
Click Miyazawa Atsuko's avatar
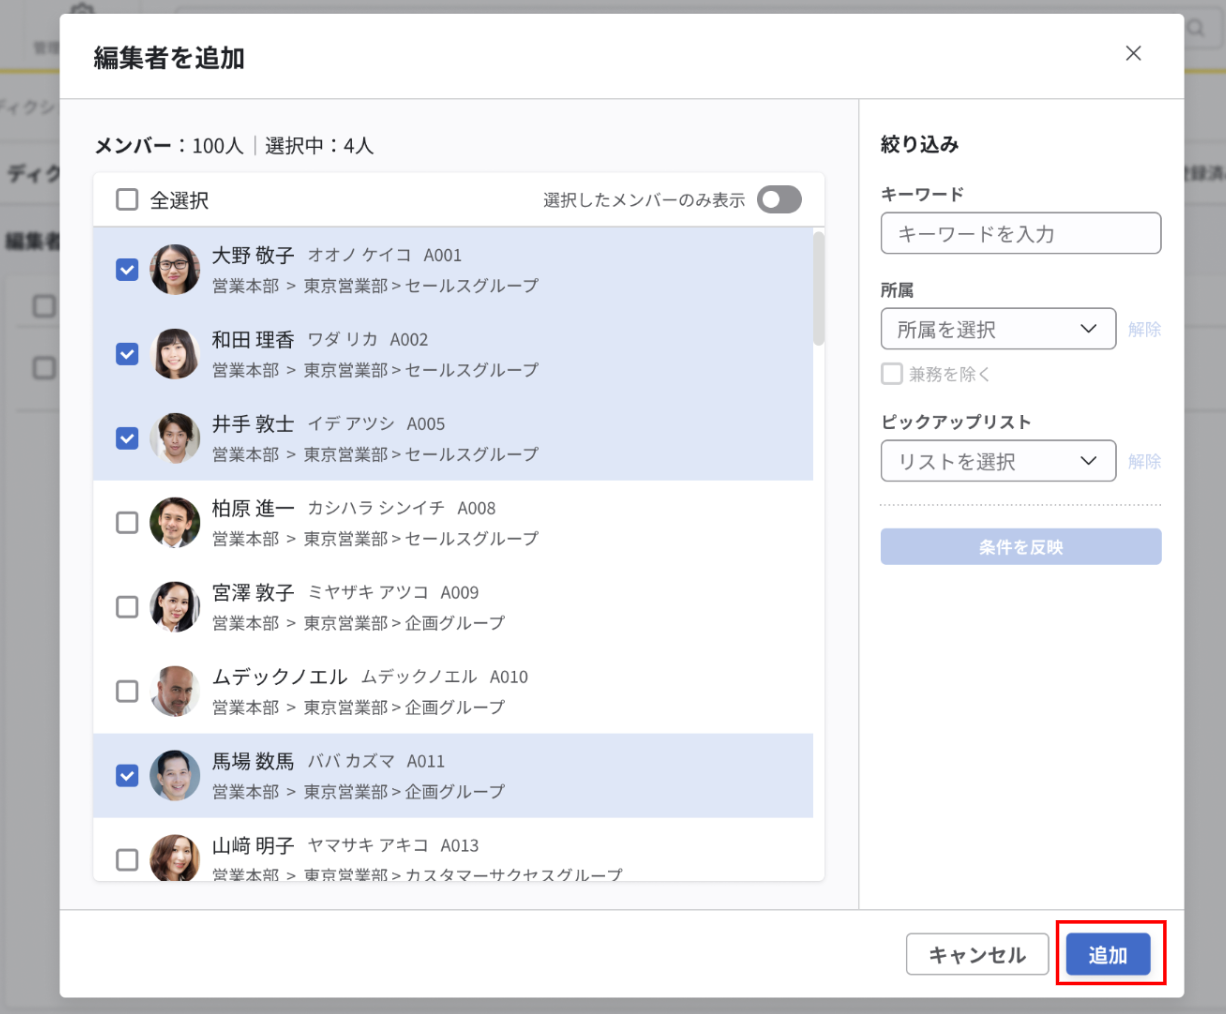(175, 606)
